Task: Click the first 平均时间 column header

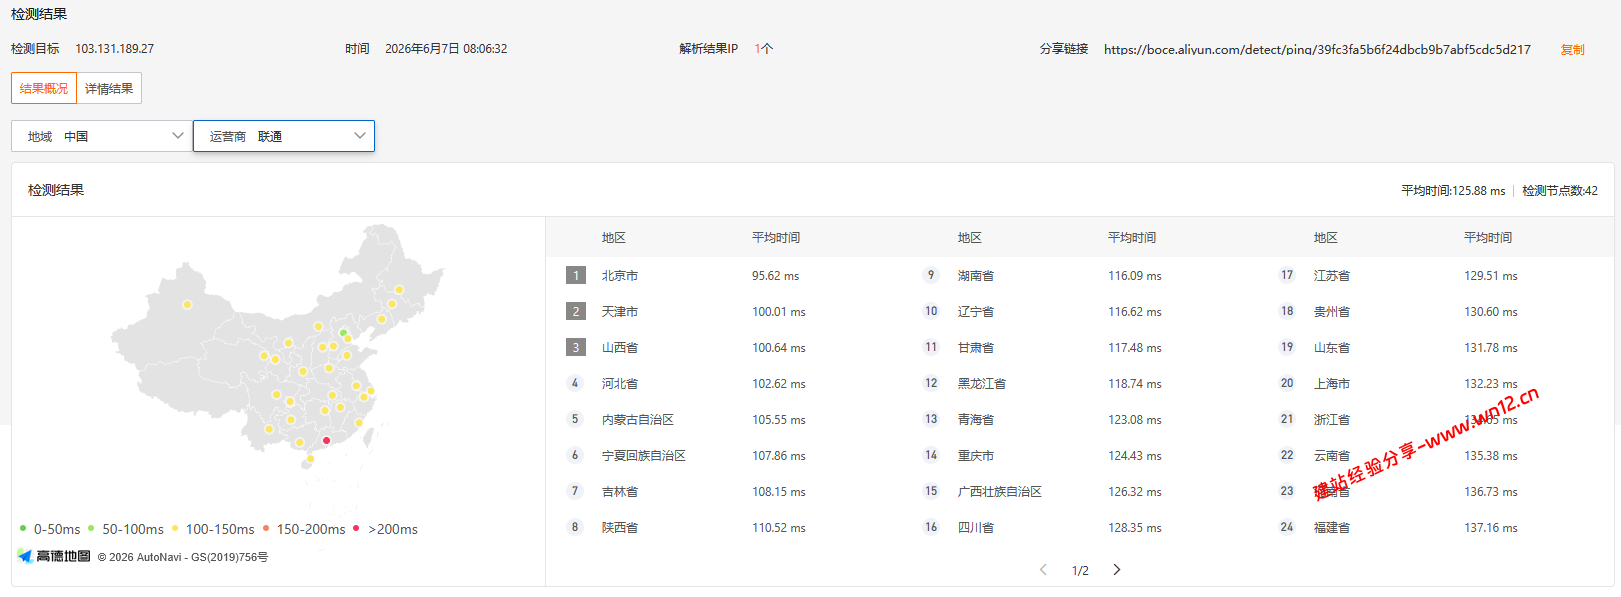Action: [776, 238]
